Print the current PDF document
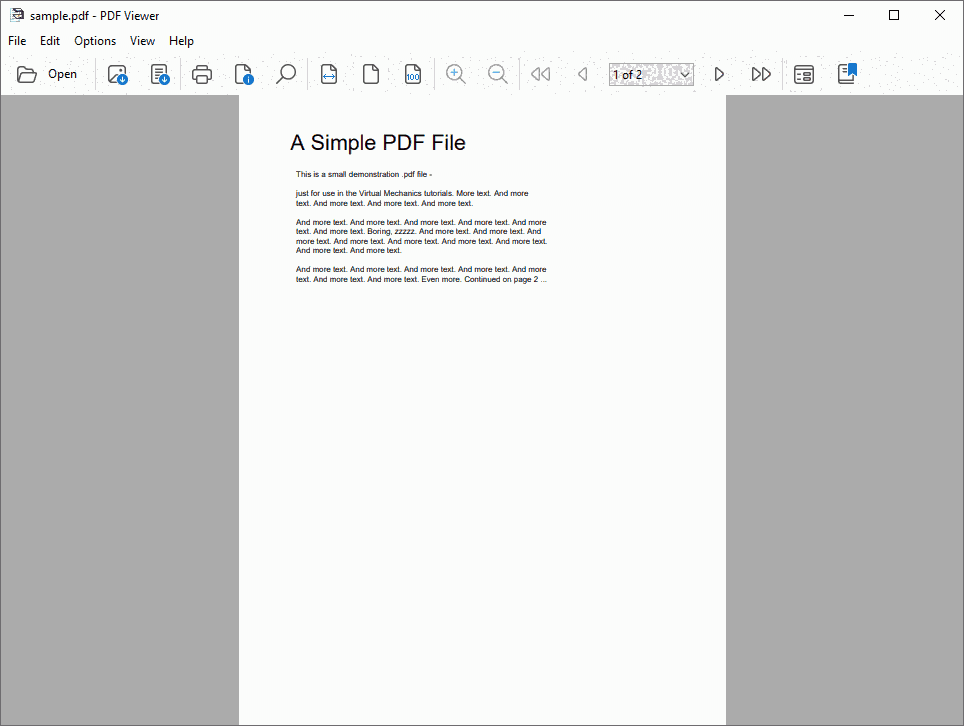 click(201, 73)
